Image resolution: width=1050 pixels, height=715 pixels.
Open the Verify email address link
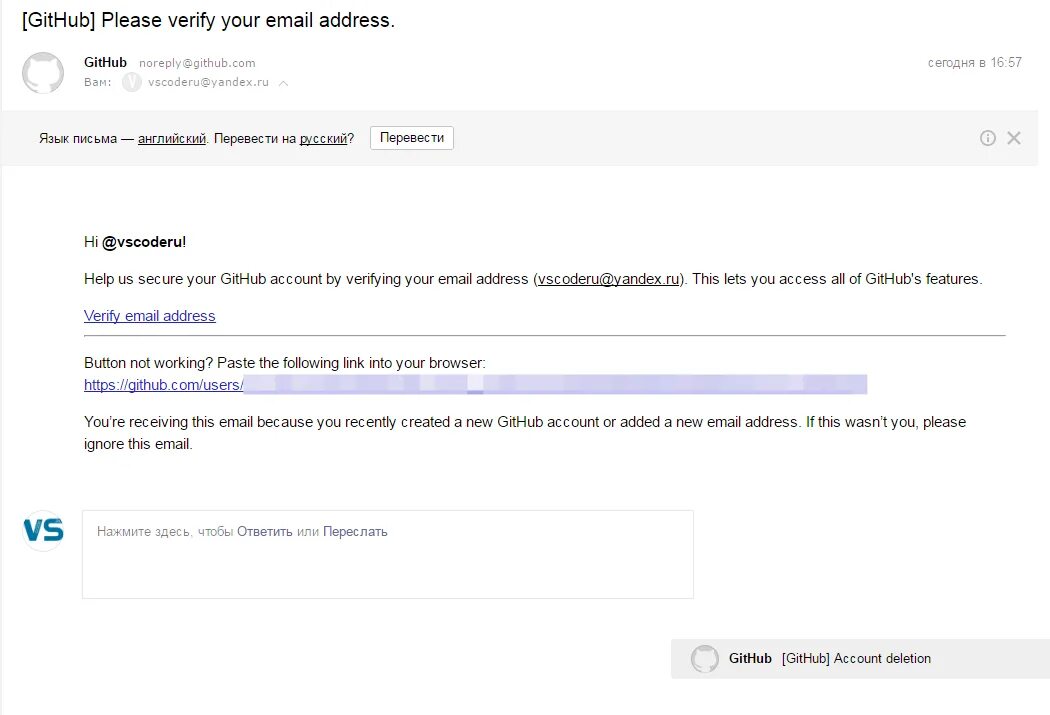pyautogui.click(x=149, y=316)
